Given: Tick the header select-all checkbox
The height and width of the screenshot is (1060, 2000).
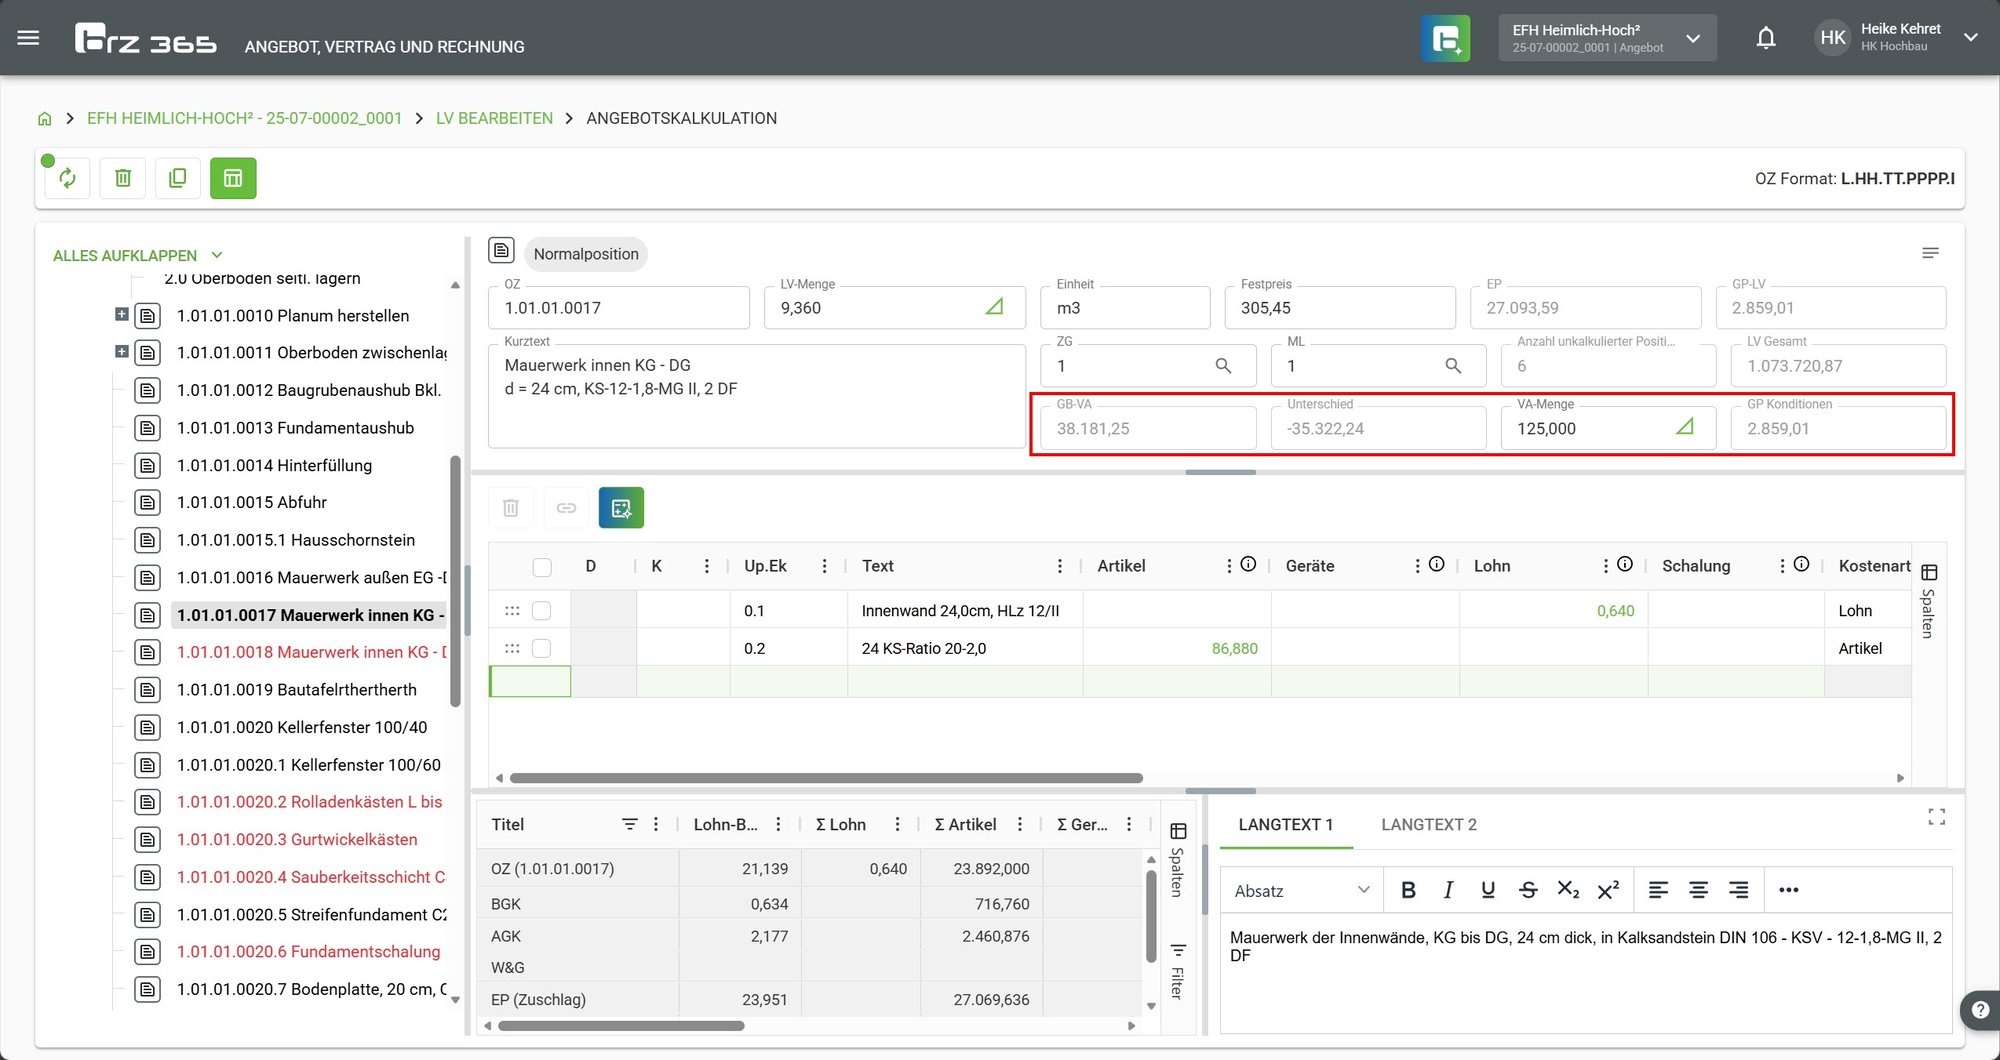Looking at the screenshot, I should tap(542, 567).
